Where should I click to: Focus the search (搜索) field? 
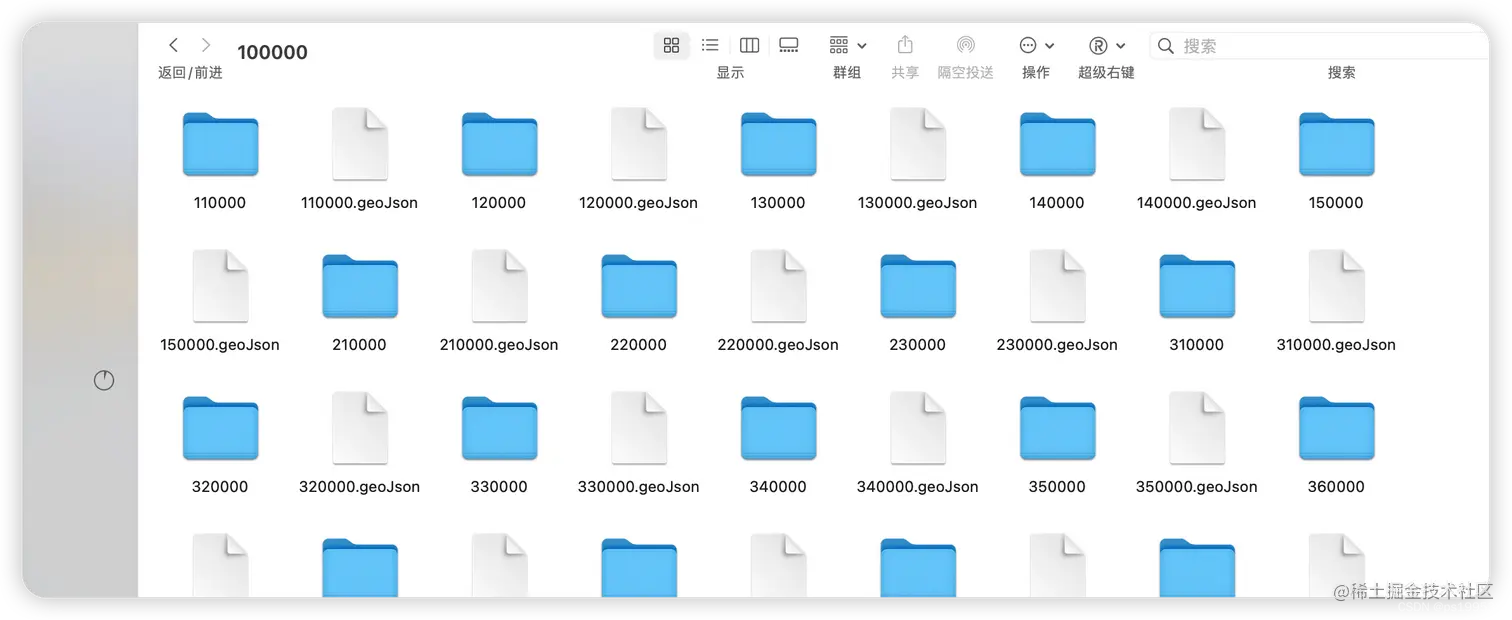pos(1318,45)
